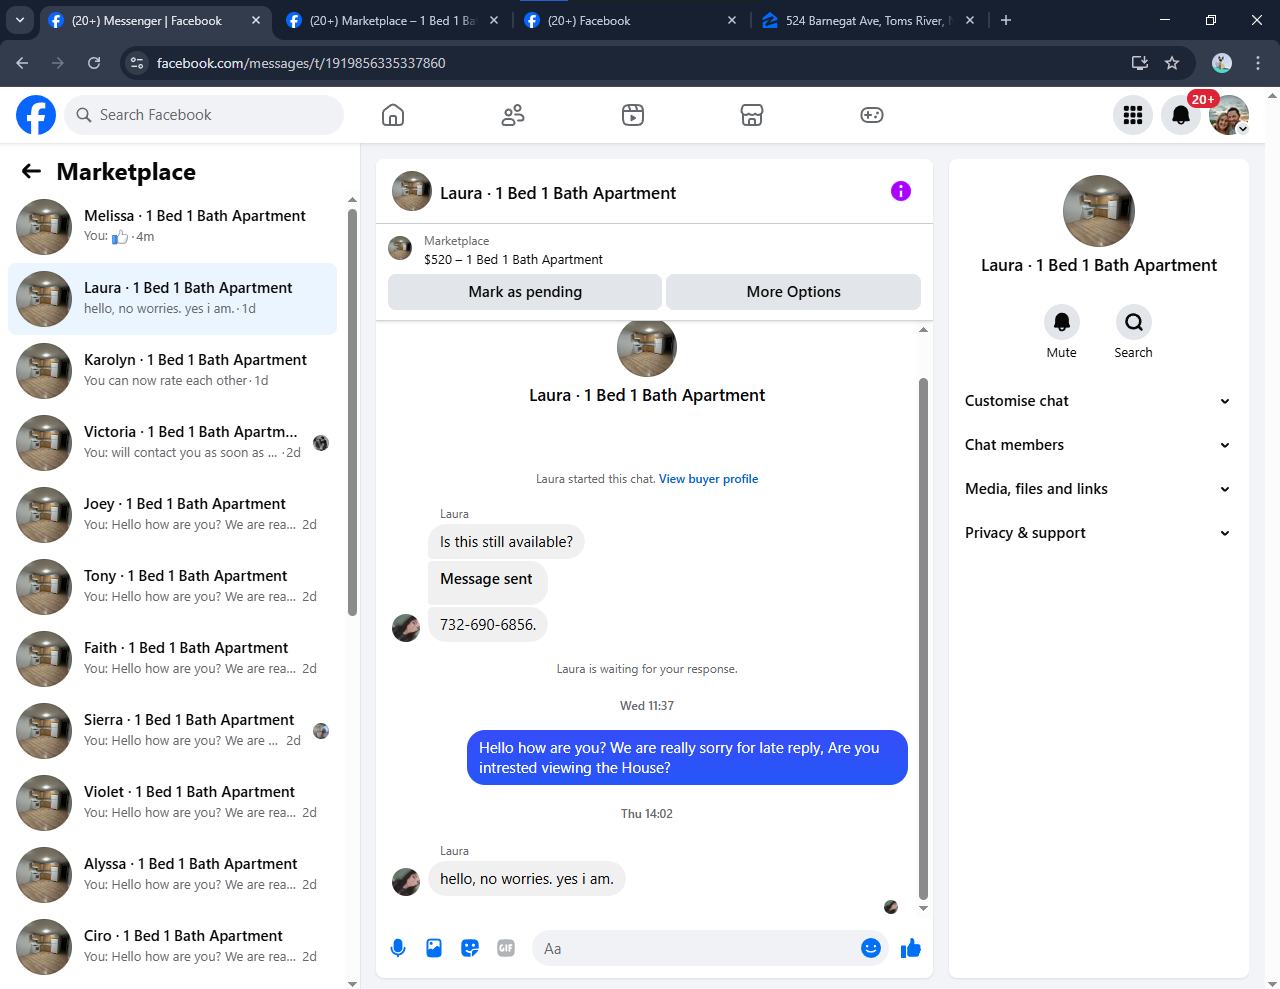
Task: Choose a sticker with the sticker icon
Action: [470, 948]
